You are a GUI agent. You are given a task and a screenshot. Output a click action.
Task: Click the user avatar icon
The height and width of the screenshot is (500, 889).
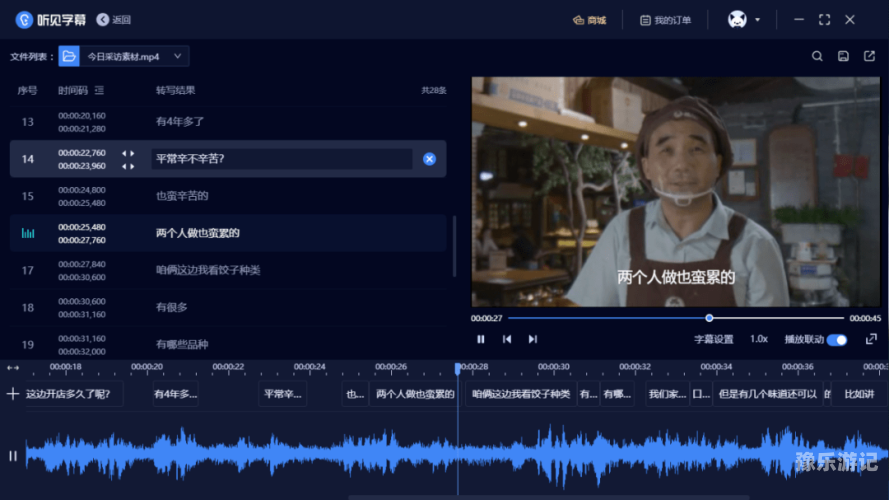pos(737,20)
